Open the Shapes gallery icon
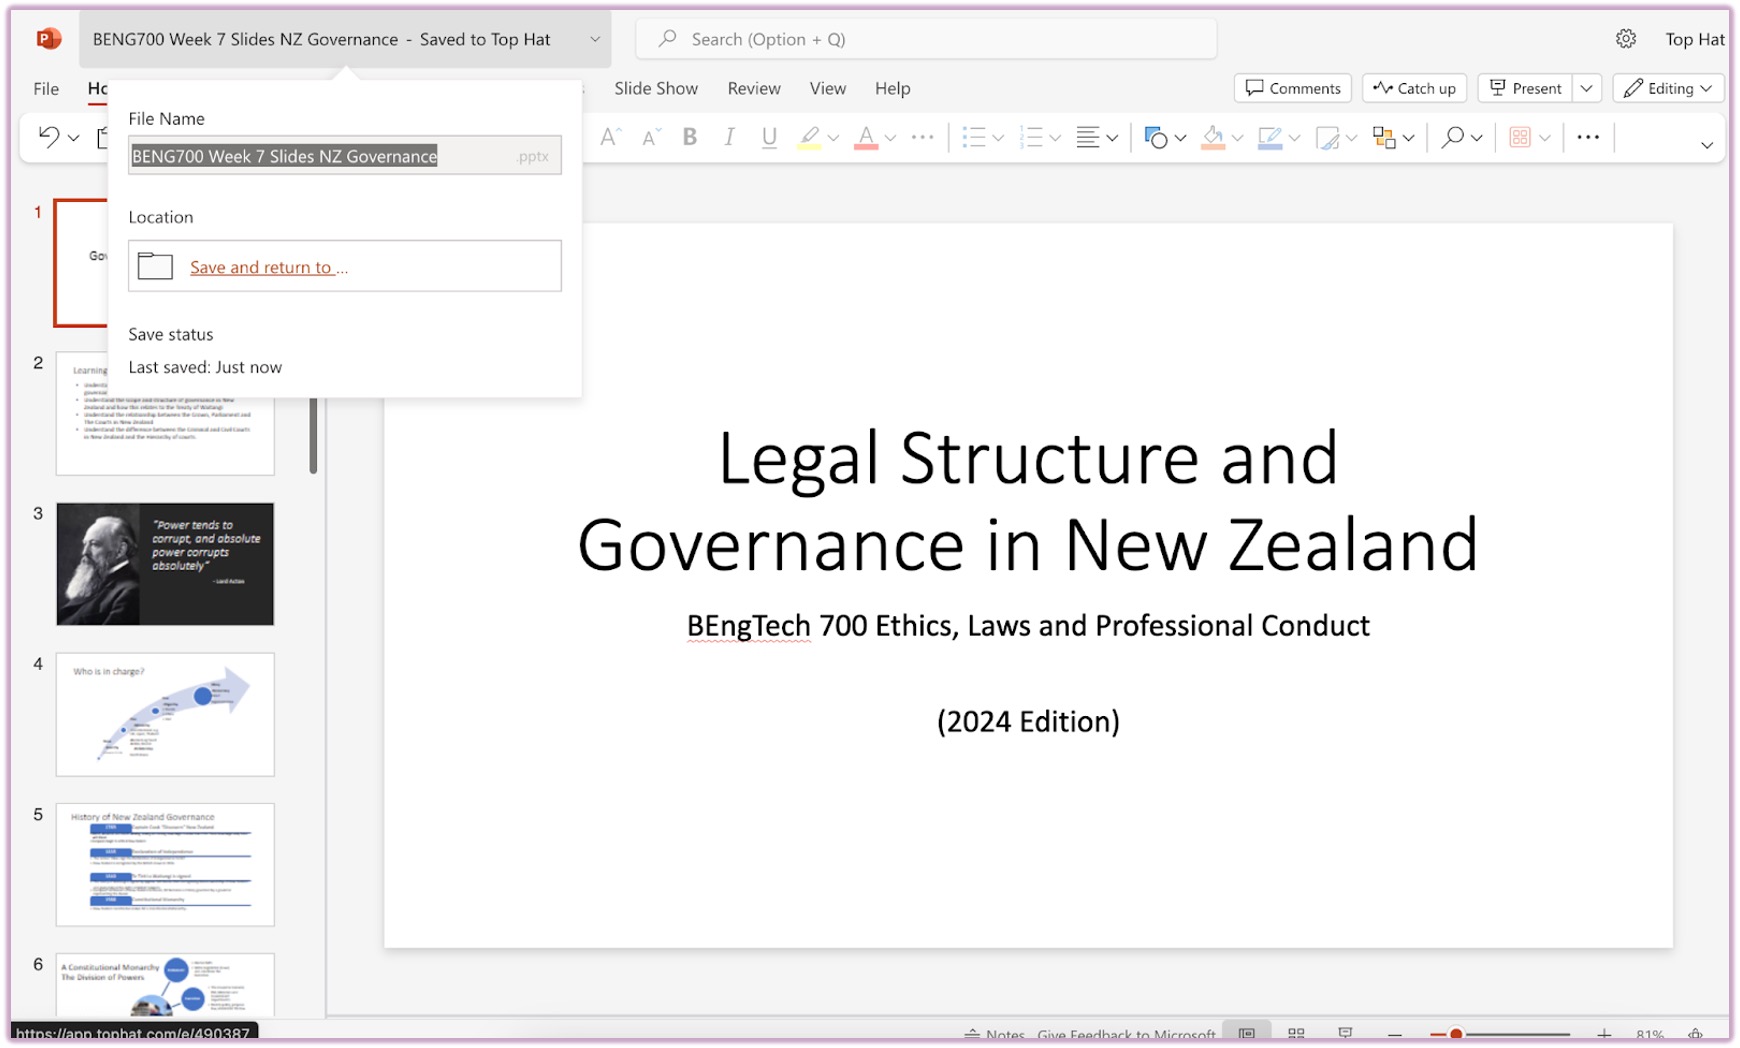 tap(1156, 138)
